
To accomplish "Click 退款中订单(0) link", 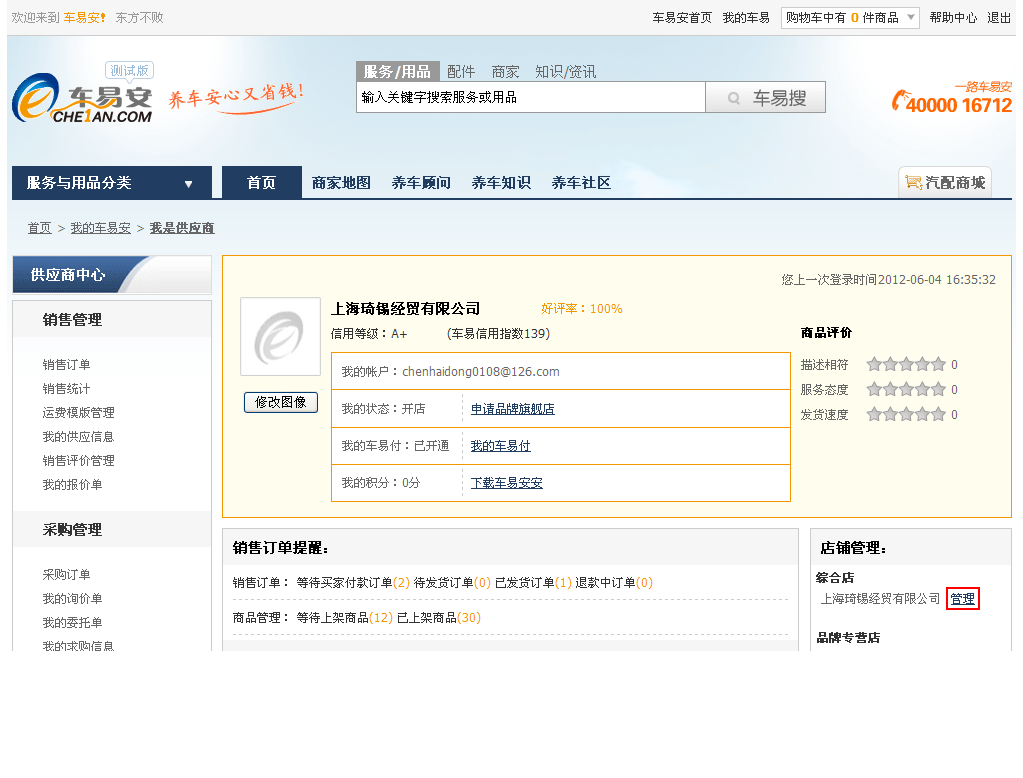I will pos(614,583).
